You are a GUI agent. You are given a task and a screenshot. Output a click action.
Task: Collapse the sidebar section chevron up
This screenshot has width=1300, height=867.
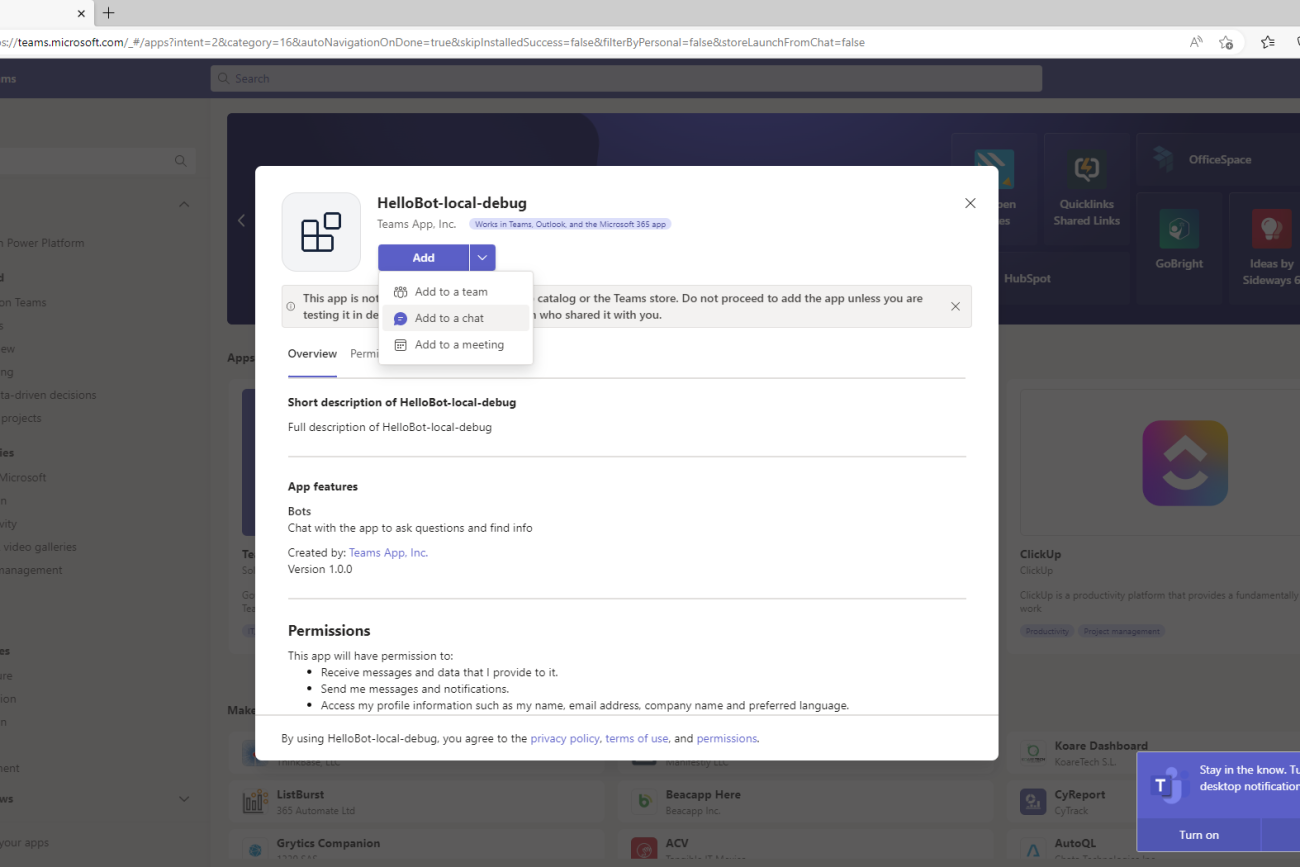184,205
